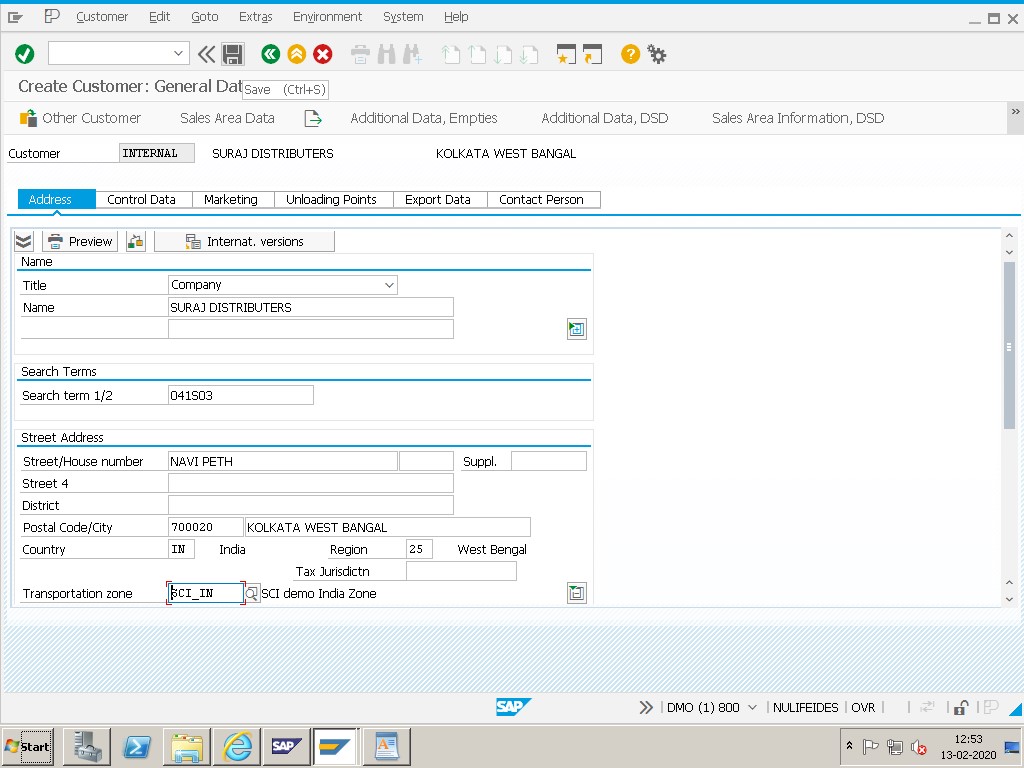This screenshot has width=1024, height=768.
Task: Click the Generate Shortcut icon
Action: tap(592, 54)
